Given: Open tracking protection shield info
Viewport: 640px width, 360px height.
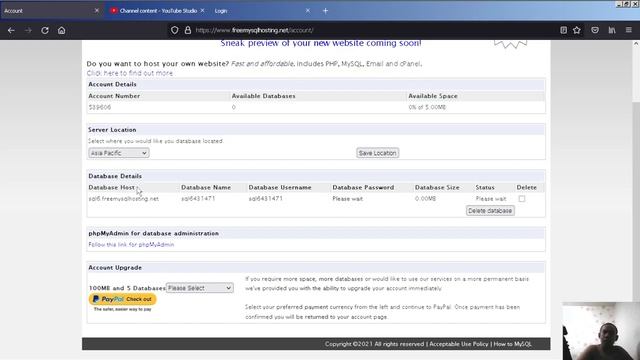Looking at the screenshot, I should pyautogui.click(x=175, y=30).
